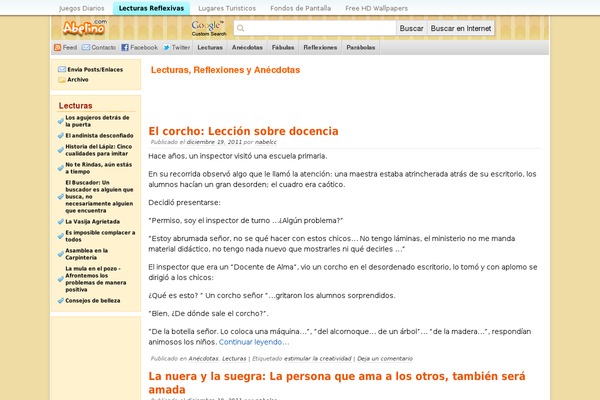
Task: Click the author nabelcc of El corcho post
Action: [266, 142]
